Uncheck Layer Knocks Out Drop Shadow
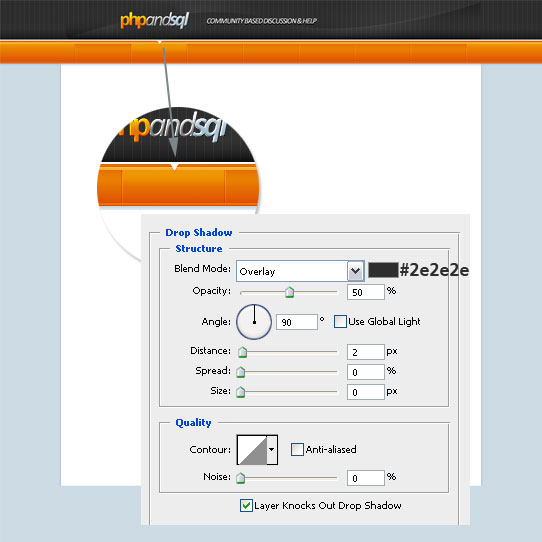The width and height of the screenshot is (542, 542). point(246,505)
